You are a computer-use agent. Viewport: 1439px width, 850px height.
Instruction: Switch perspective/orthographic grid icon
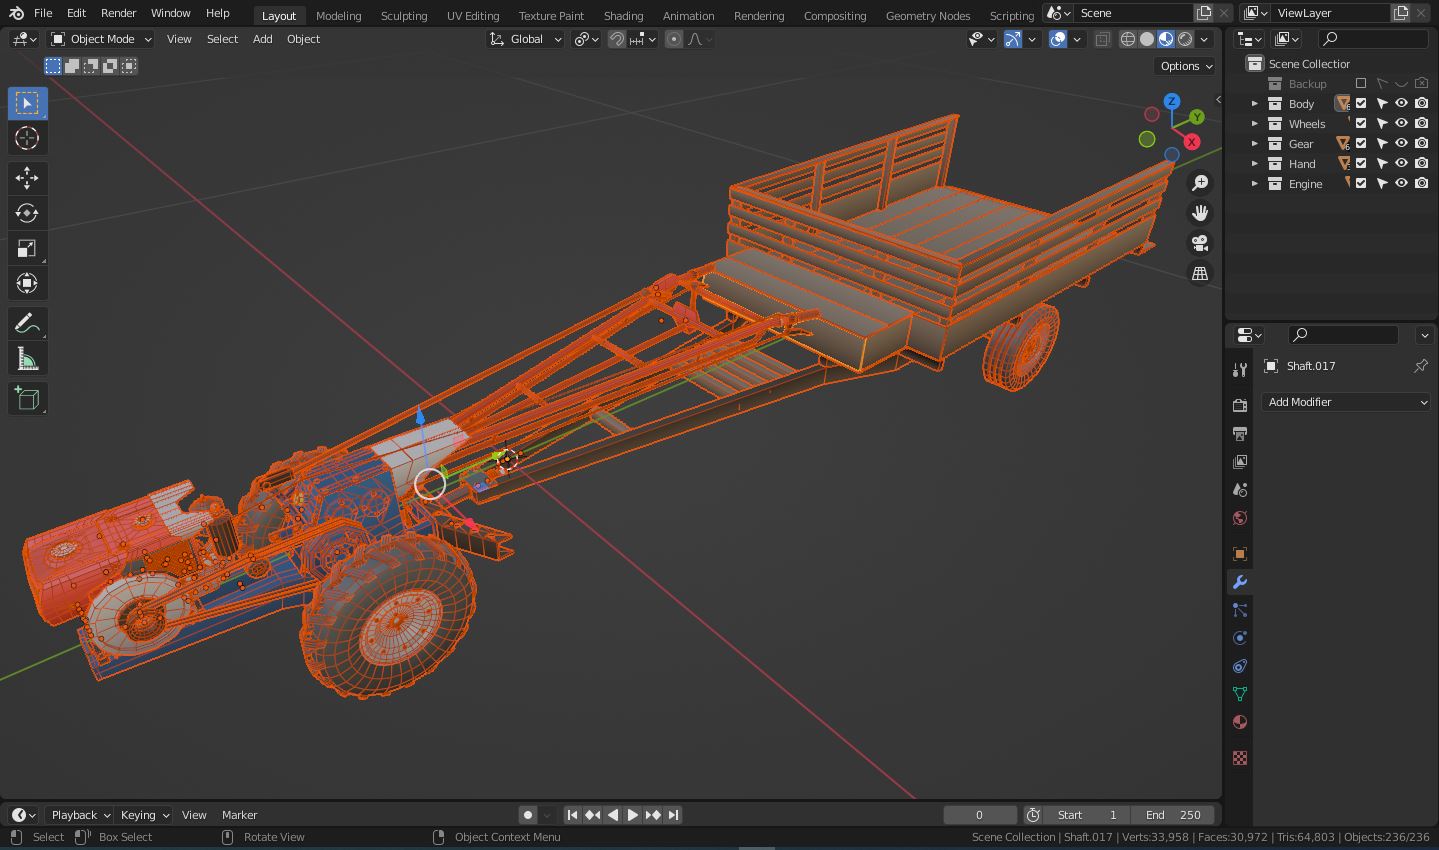tap(1200, 273)
